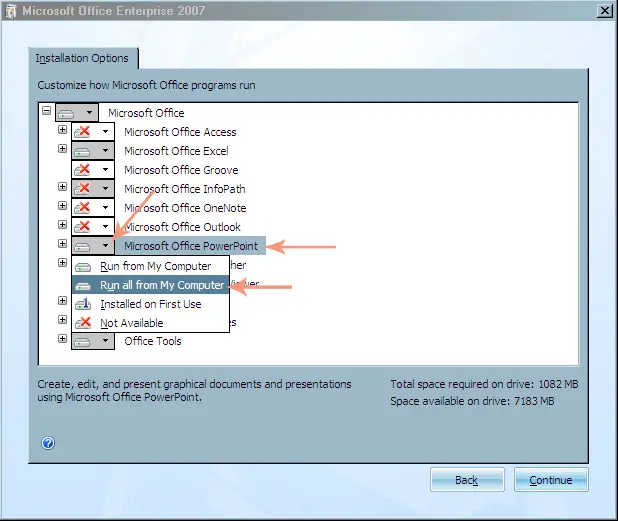This screenshot has height=521, width=618.
Task: Click red X icon for Microsoft Office OneNote
Action: point(82,207)
